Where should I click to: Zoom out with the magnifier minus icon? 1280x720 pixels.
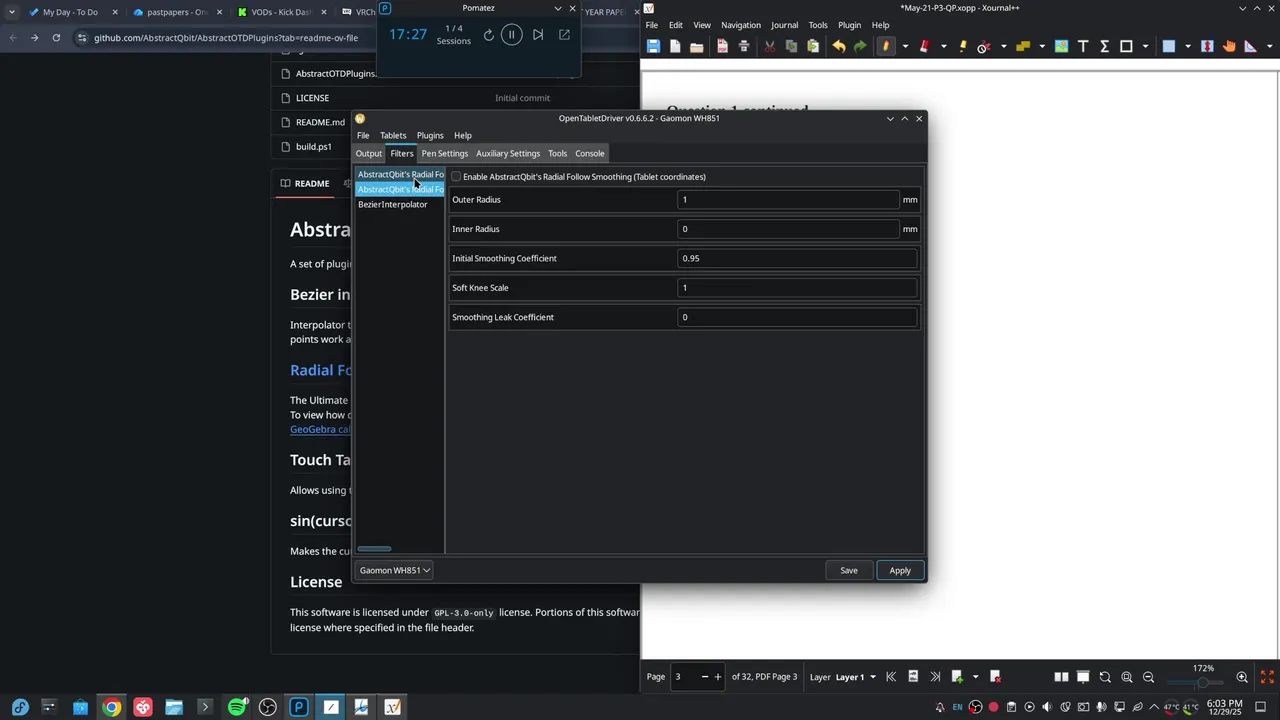(1148, 677)
